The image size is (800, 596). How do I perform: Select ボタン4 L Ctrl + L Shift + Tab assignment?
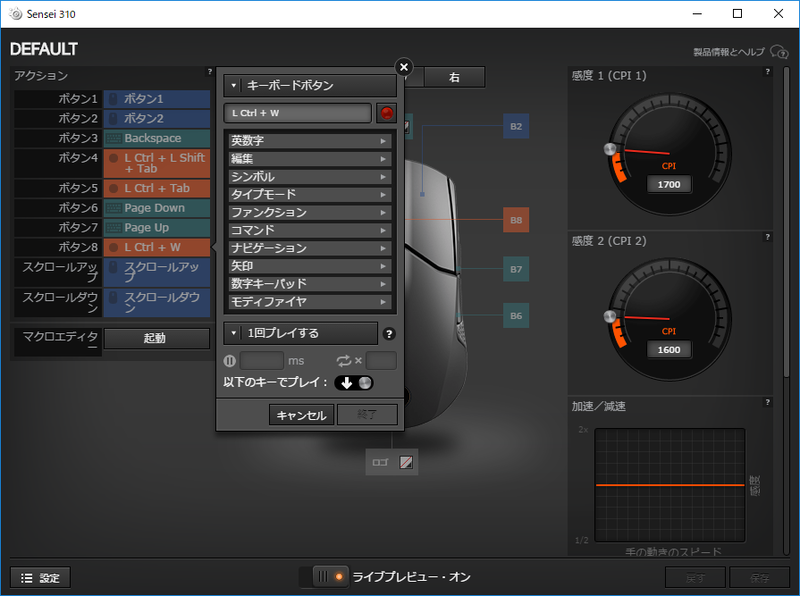157,163
